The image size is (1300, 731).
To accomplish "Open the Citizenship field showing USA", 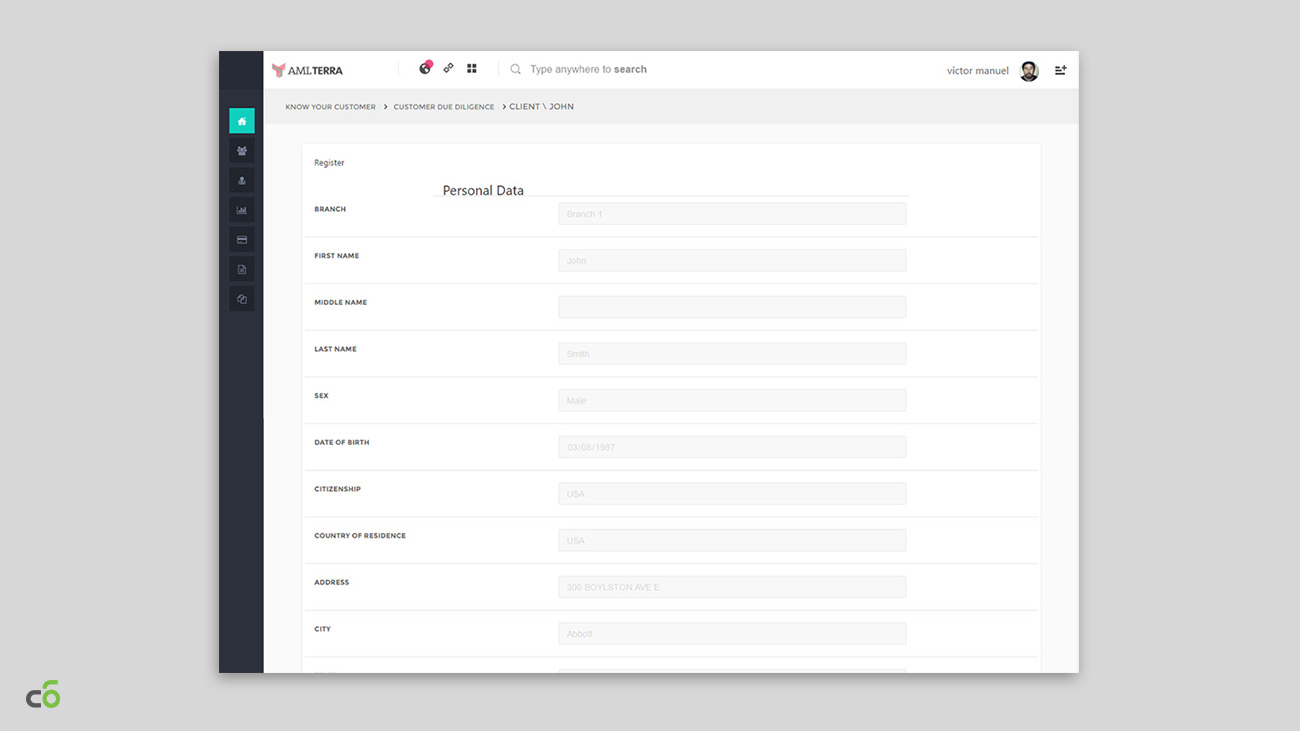I will click(x=732, y=494).
